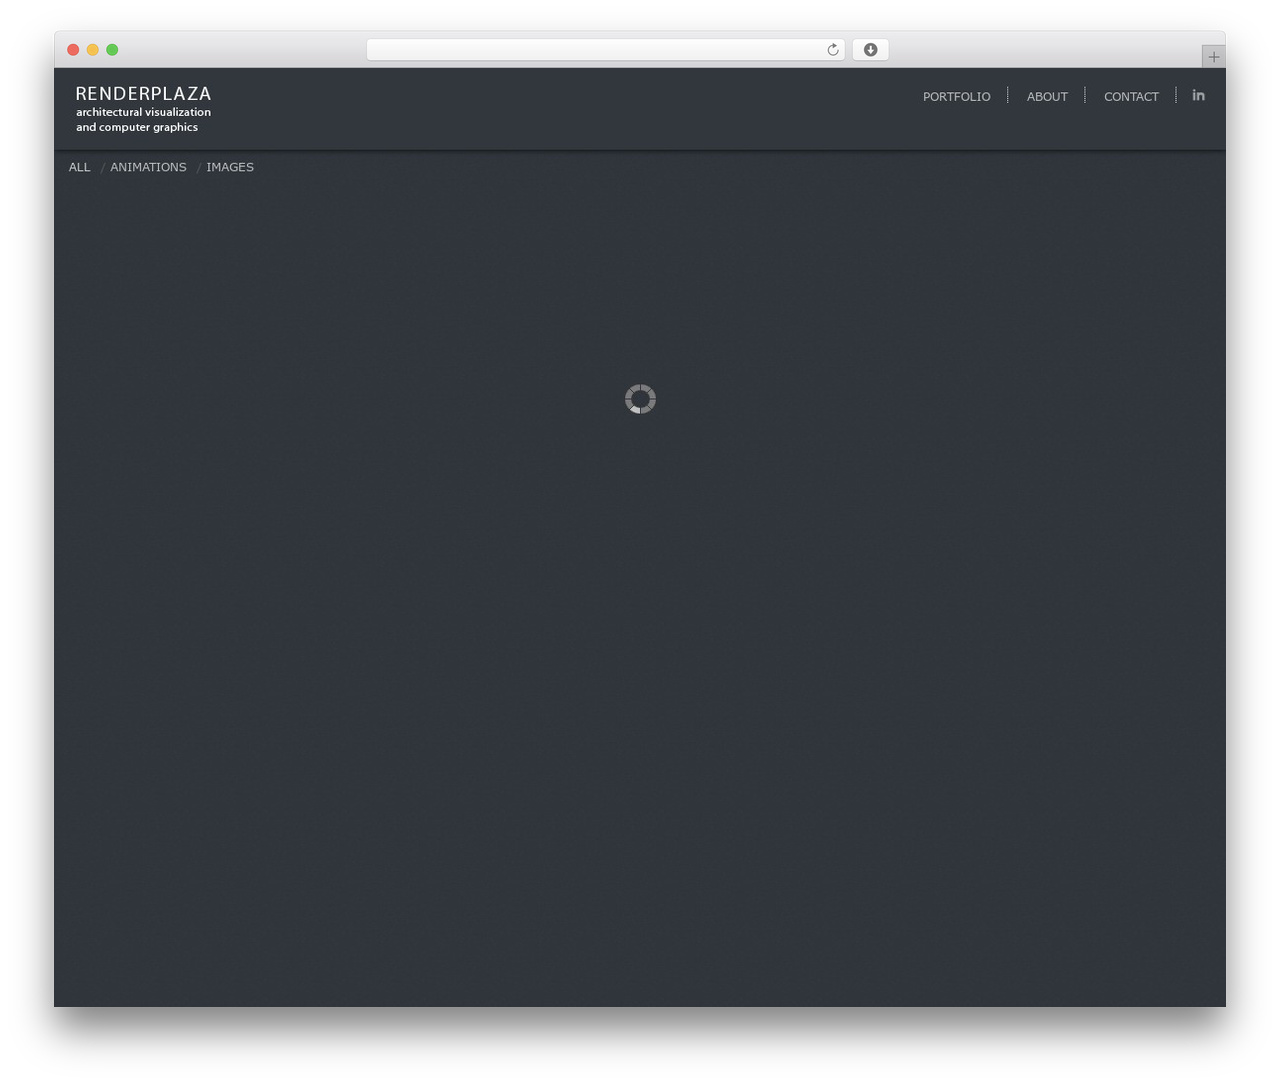The height and width of the screenshot is (1084, 1280).
Task: Add a new browser tab
Action: point(1213,57)
